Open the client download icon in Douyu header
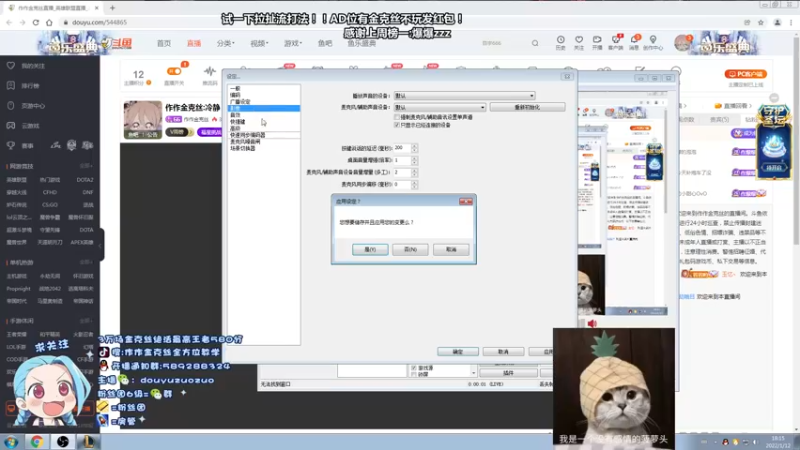Screen dimensions: 800x450 (616, 42)
